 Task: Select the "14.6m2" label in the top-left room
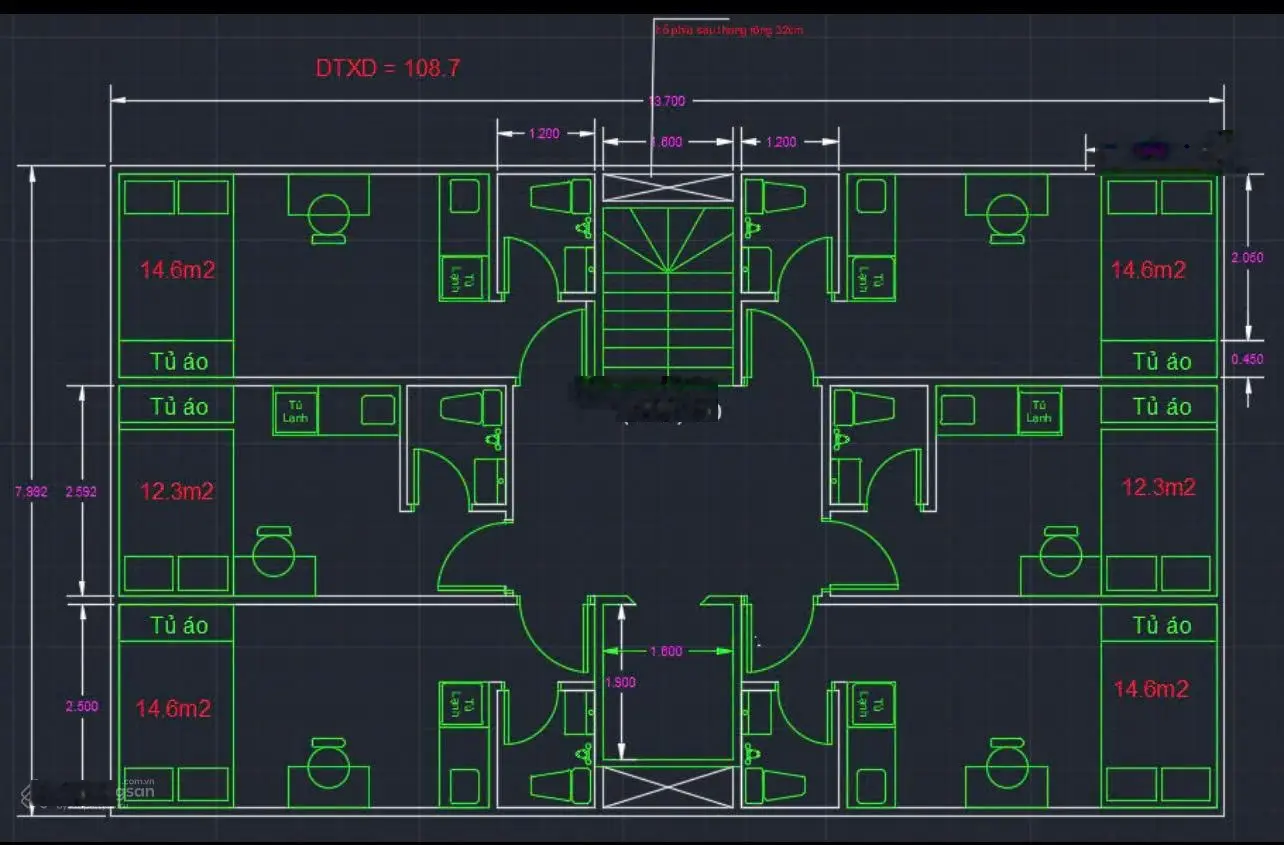click(x=177, y=269)
